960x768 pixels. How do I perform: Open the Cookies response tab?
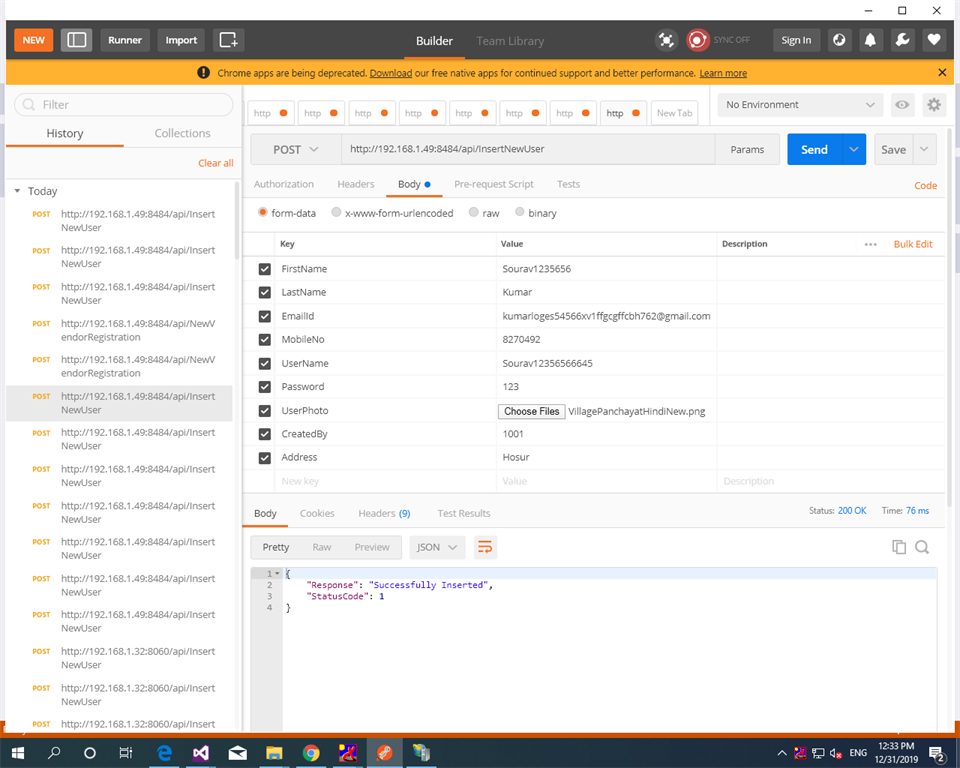[317, 513]
